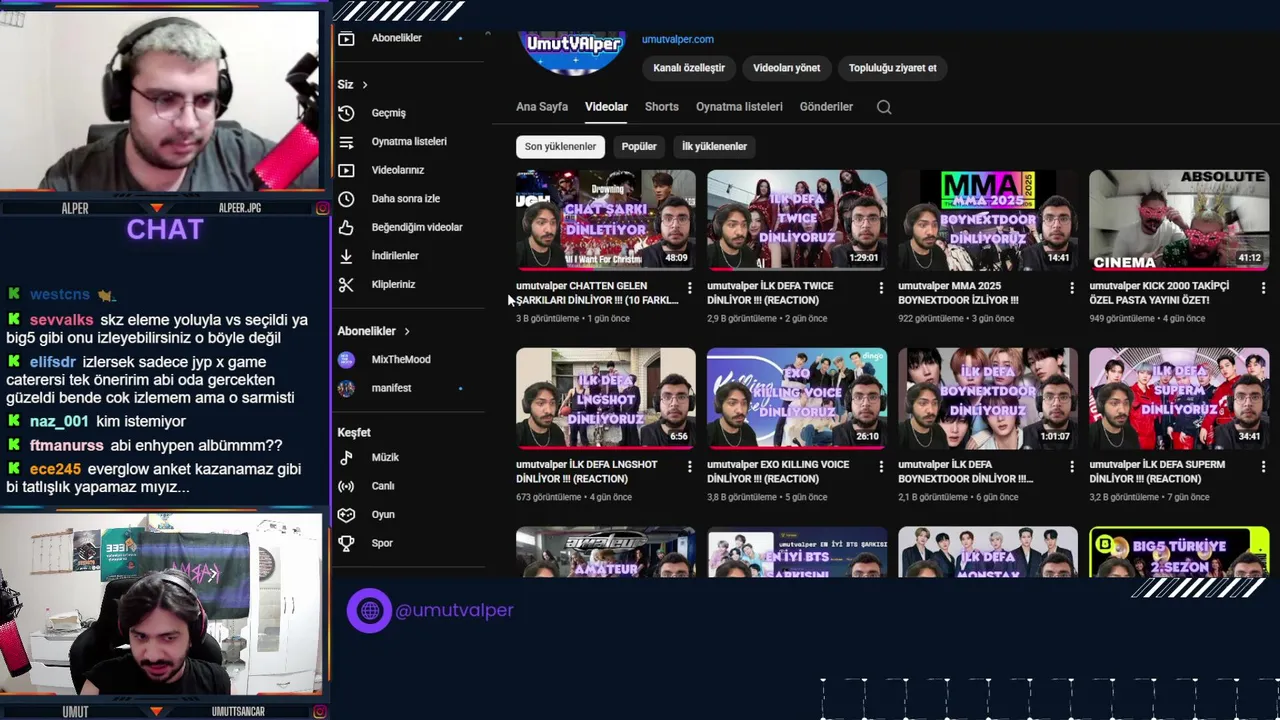Image resolution: width=1280 pixels, height=720 pixels.
Task: Click thumbnail of 1:01:07 BOYNEXTDOOR video
Action: tap(987, 398)
